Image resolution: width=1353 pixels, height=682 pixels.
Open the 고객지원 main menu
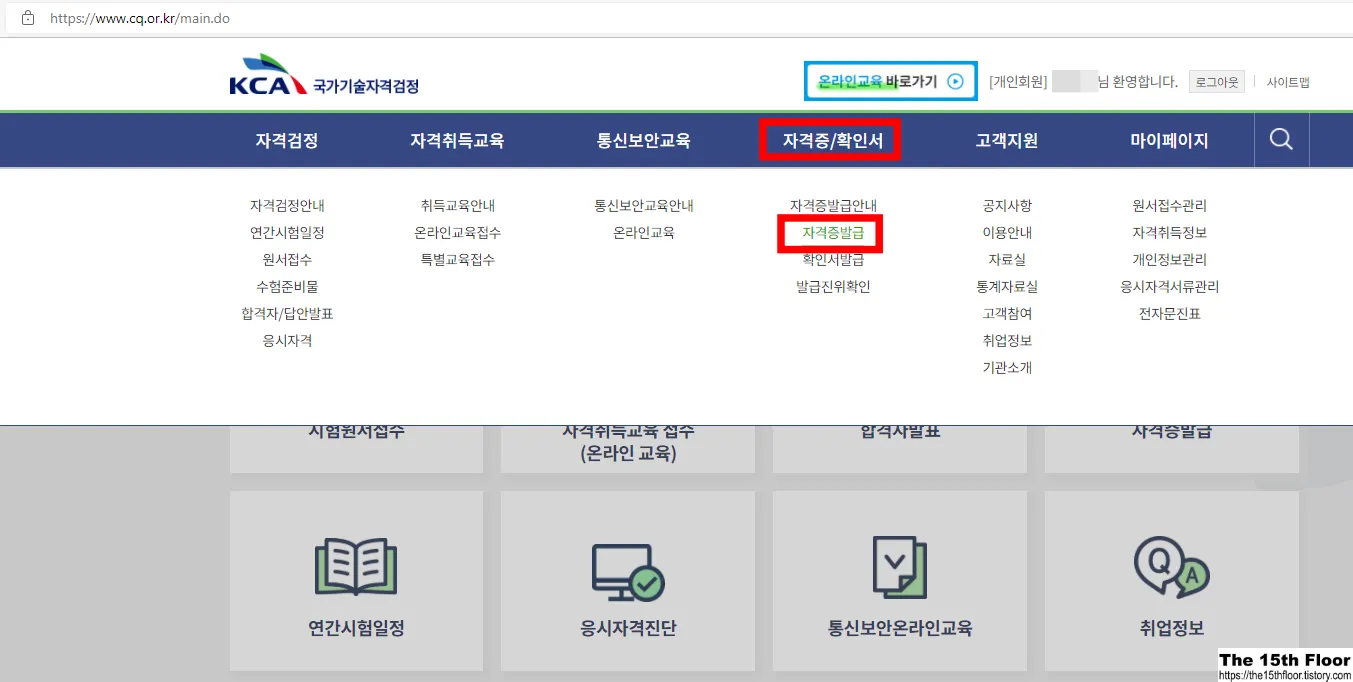(x=1007, y=141)
